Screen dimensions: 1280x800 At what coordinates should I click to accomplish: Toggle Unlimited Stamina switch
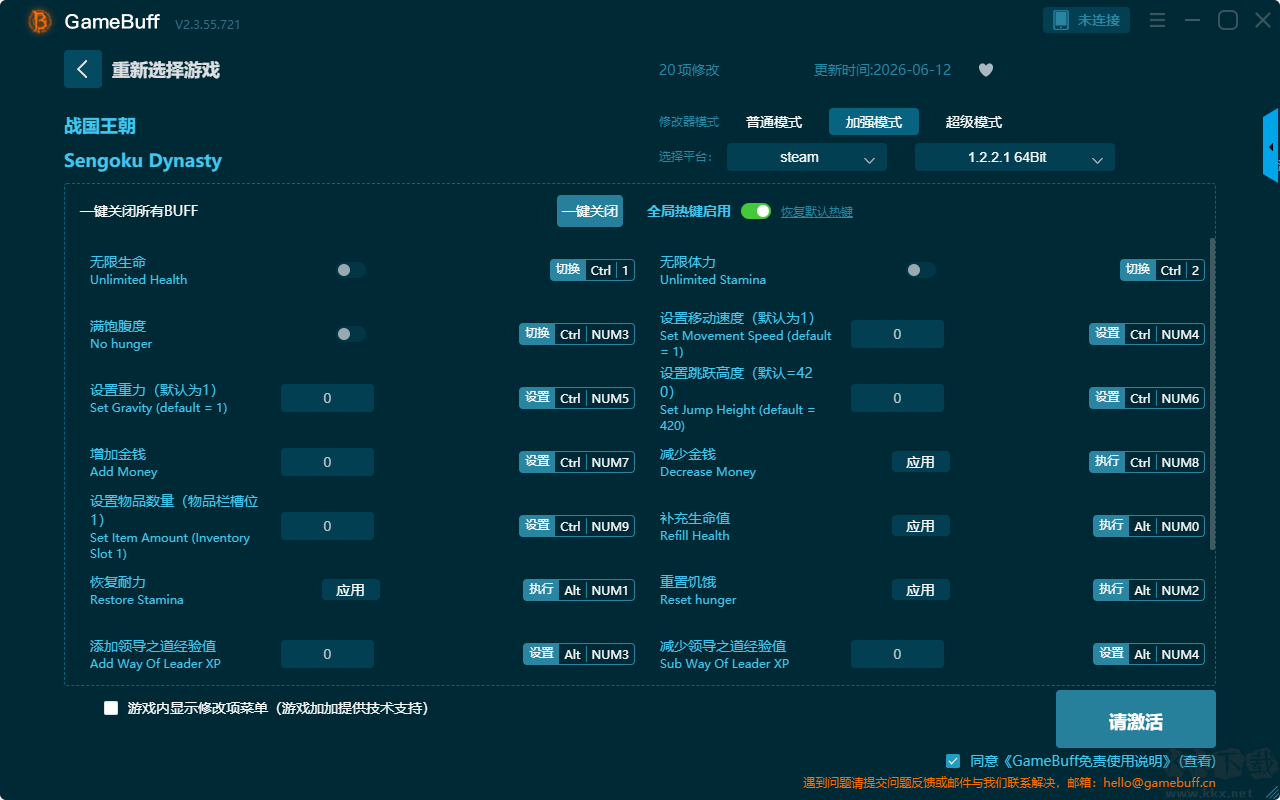tap(921, 270)
